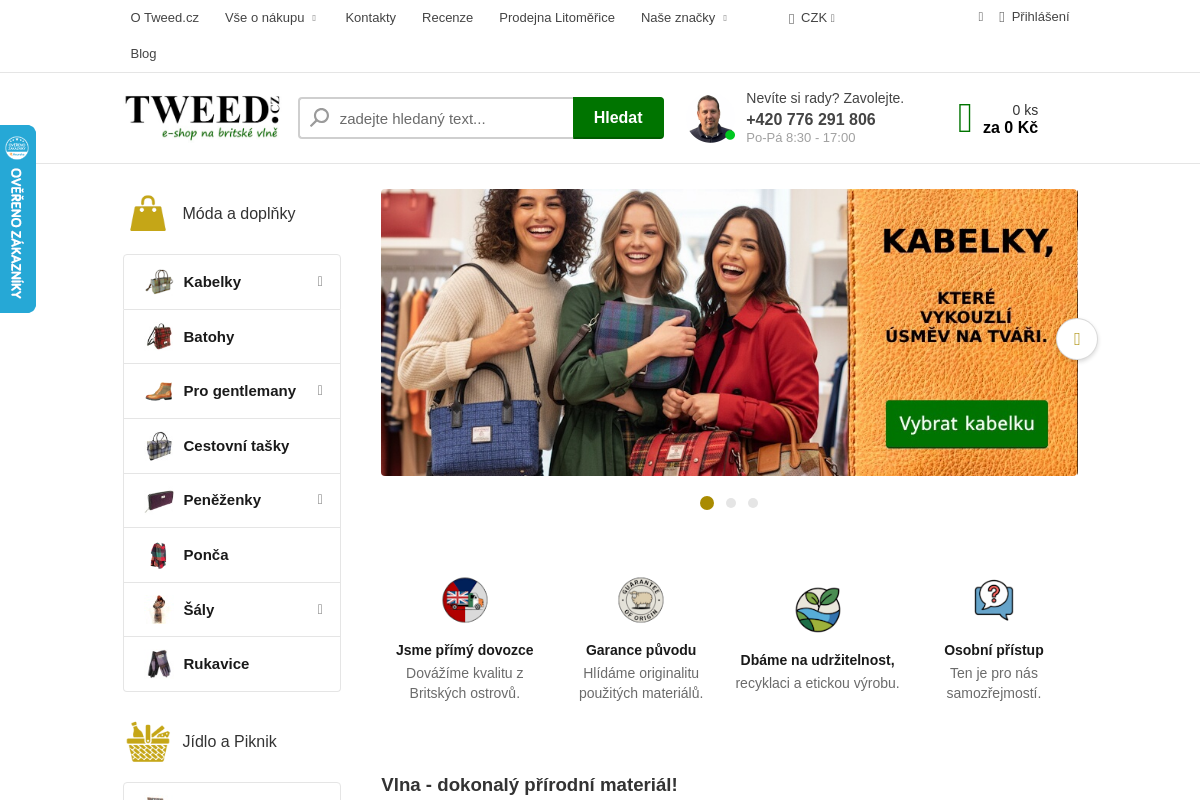Image resolution: width=1200 pixels, height=800 pixels.
Task: Click the Tweed.cz logo
Action: [x=202, y=117]
